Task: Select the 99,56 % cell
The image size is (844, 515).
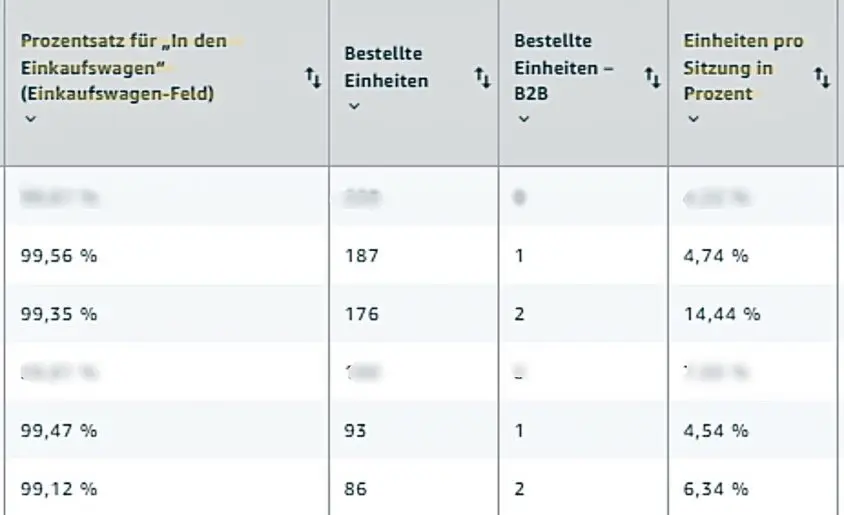Action: (x=59, y=256)
